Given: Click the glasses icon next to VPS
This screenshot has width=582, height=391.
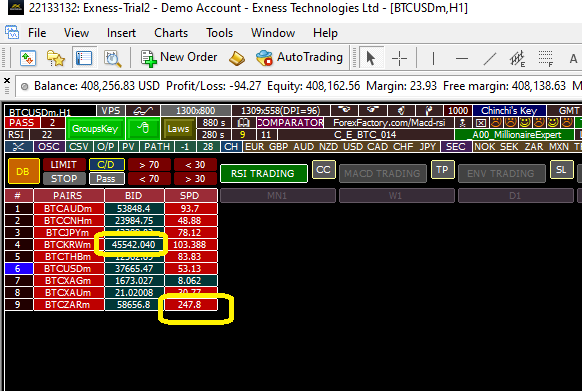Looking at the screenshot, I should (x=143, y=111).
